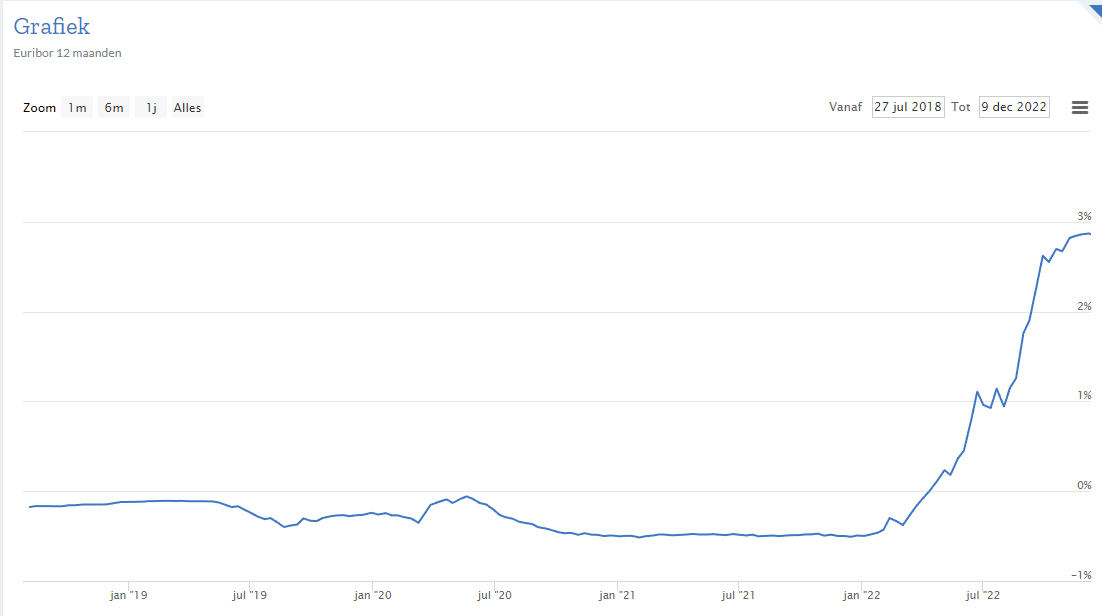The image size is (1102, 616).
Task: Set zoom range to 6m
Action: (x=114, y=108)
